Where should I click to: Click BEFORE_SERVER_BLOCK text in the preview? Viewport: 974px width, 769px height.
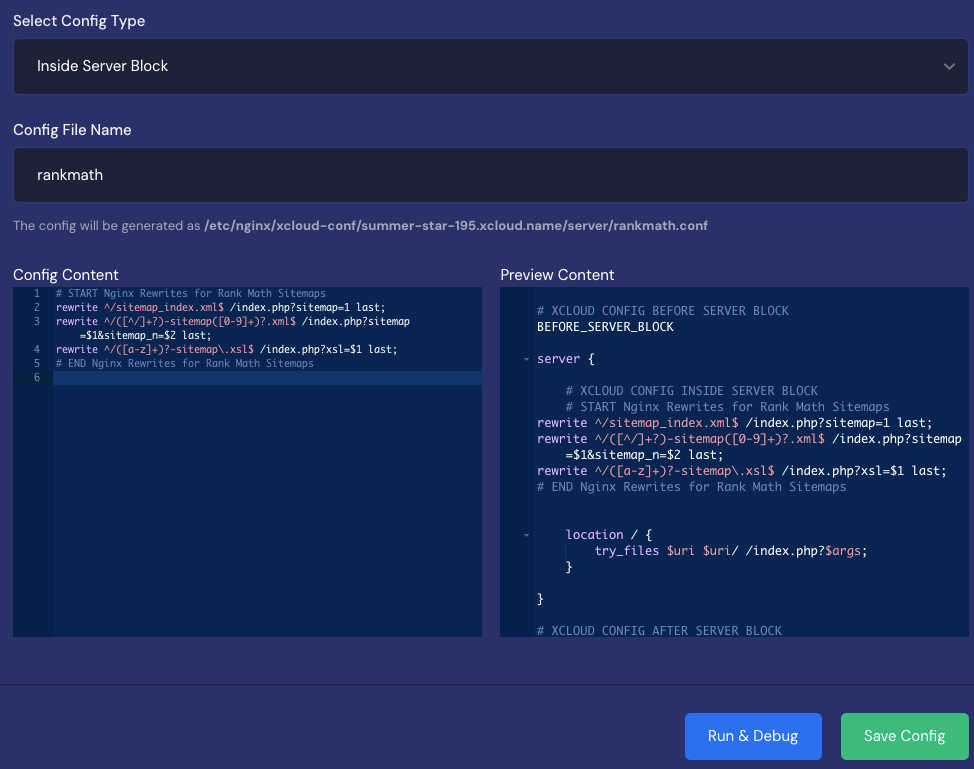pos(605,327)
